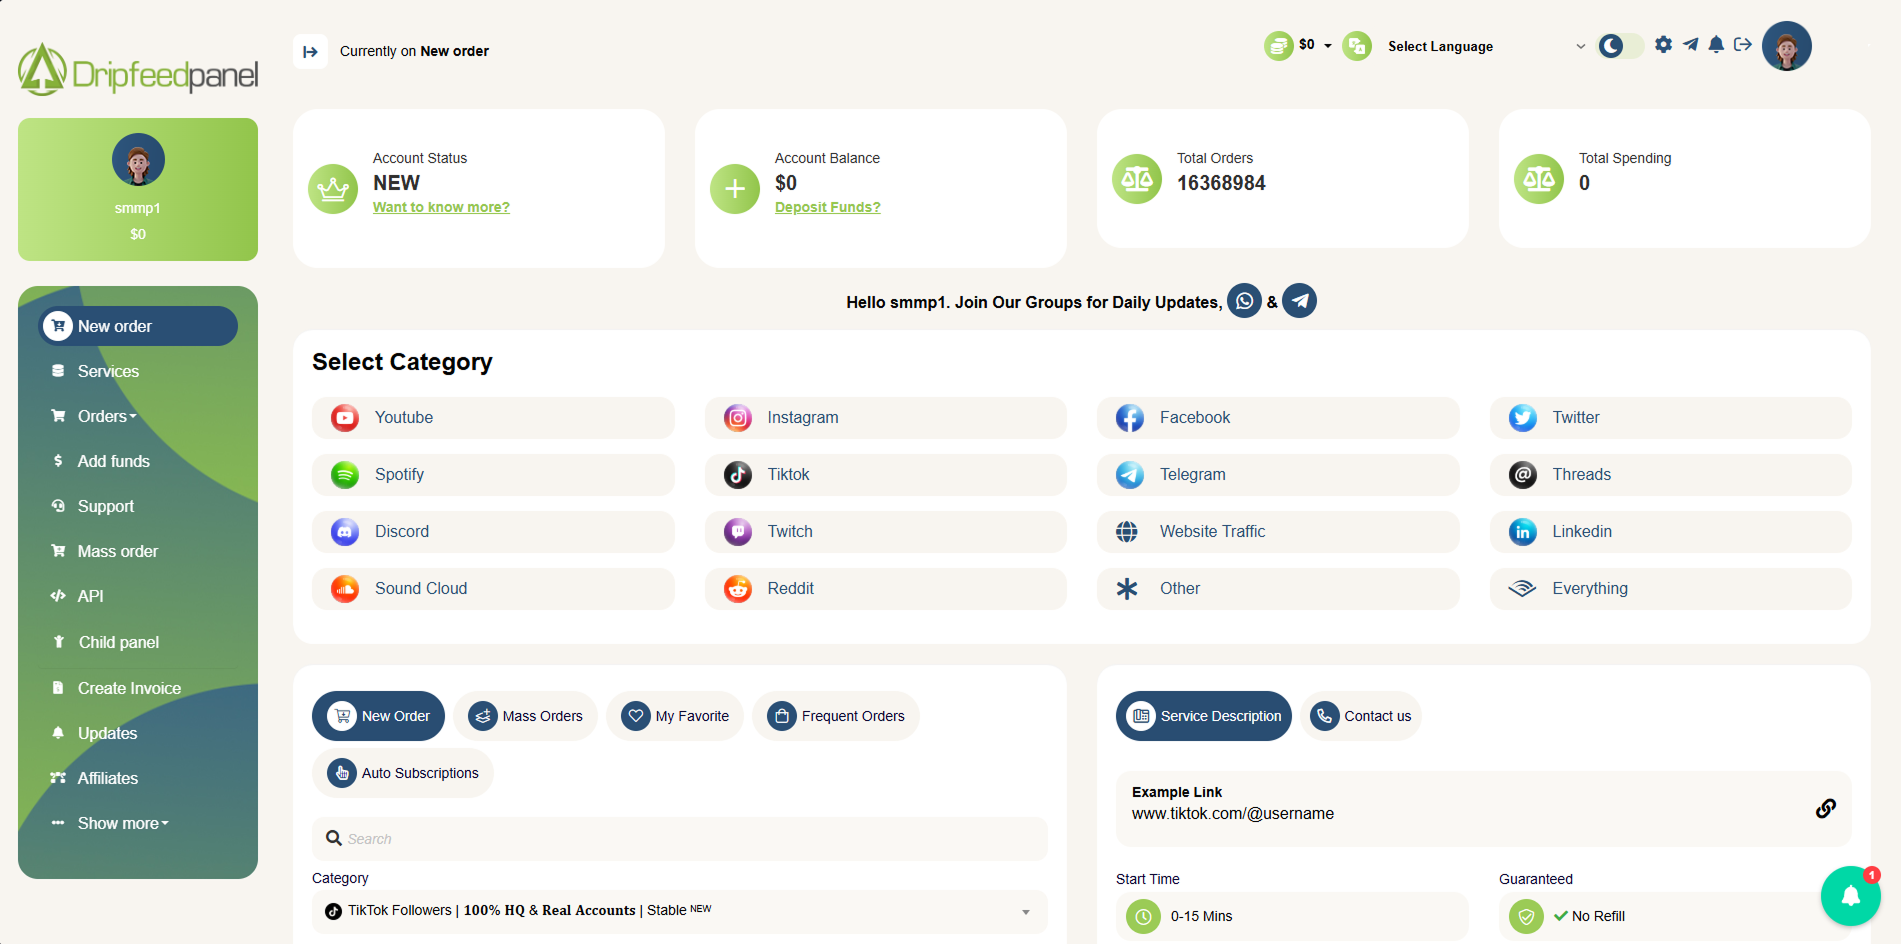Click the Dripfeedpanel logo

click(138, 70)
